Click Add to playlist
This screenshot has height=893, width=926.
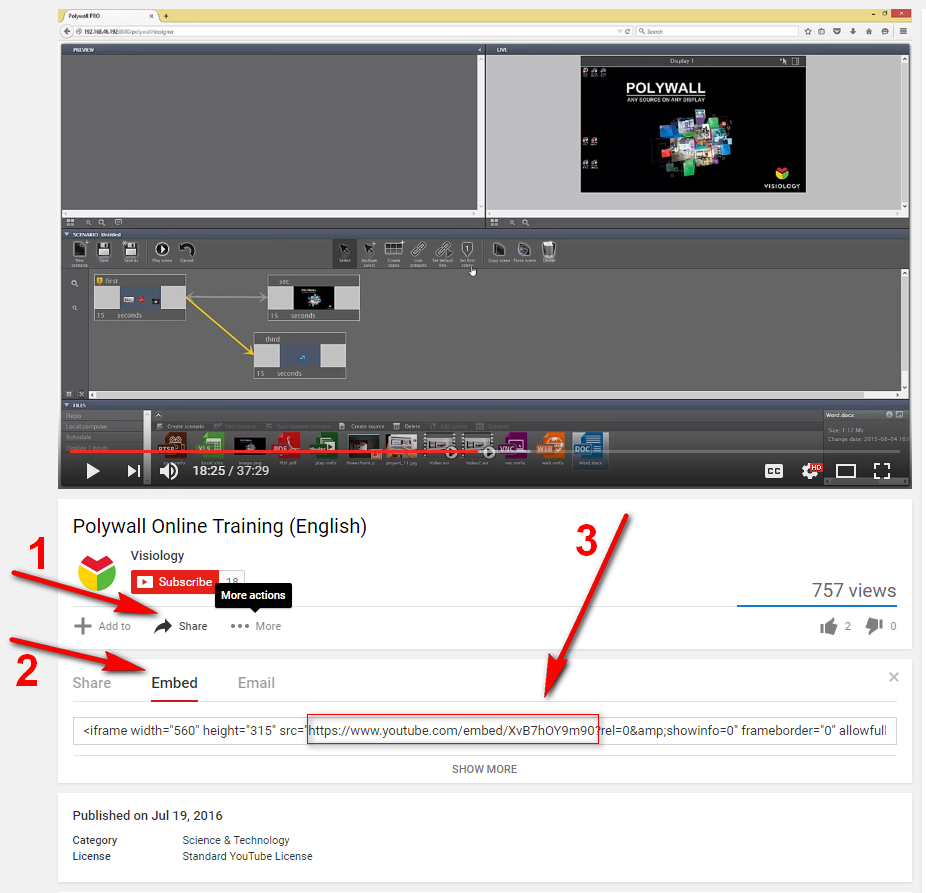[103, 626]
